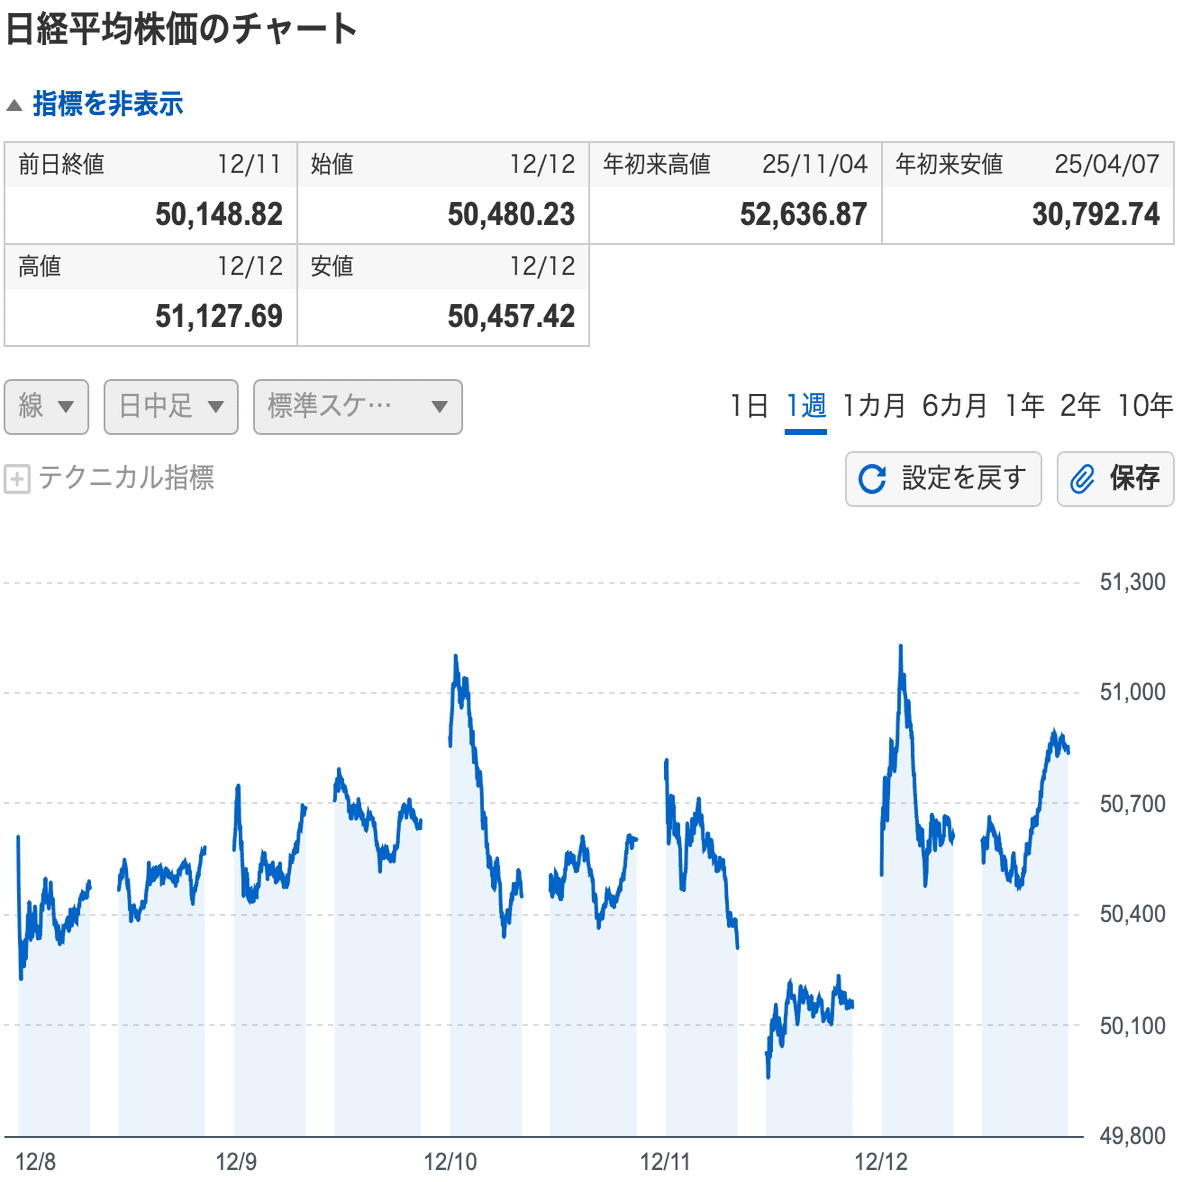Image resolution: width=1182 pixels, height=1182 pixels.
Task: Click the 51,300 price axis label
Action: point(1132,582)
